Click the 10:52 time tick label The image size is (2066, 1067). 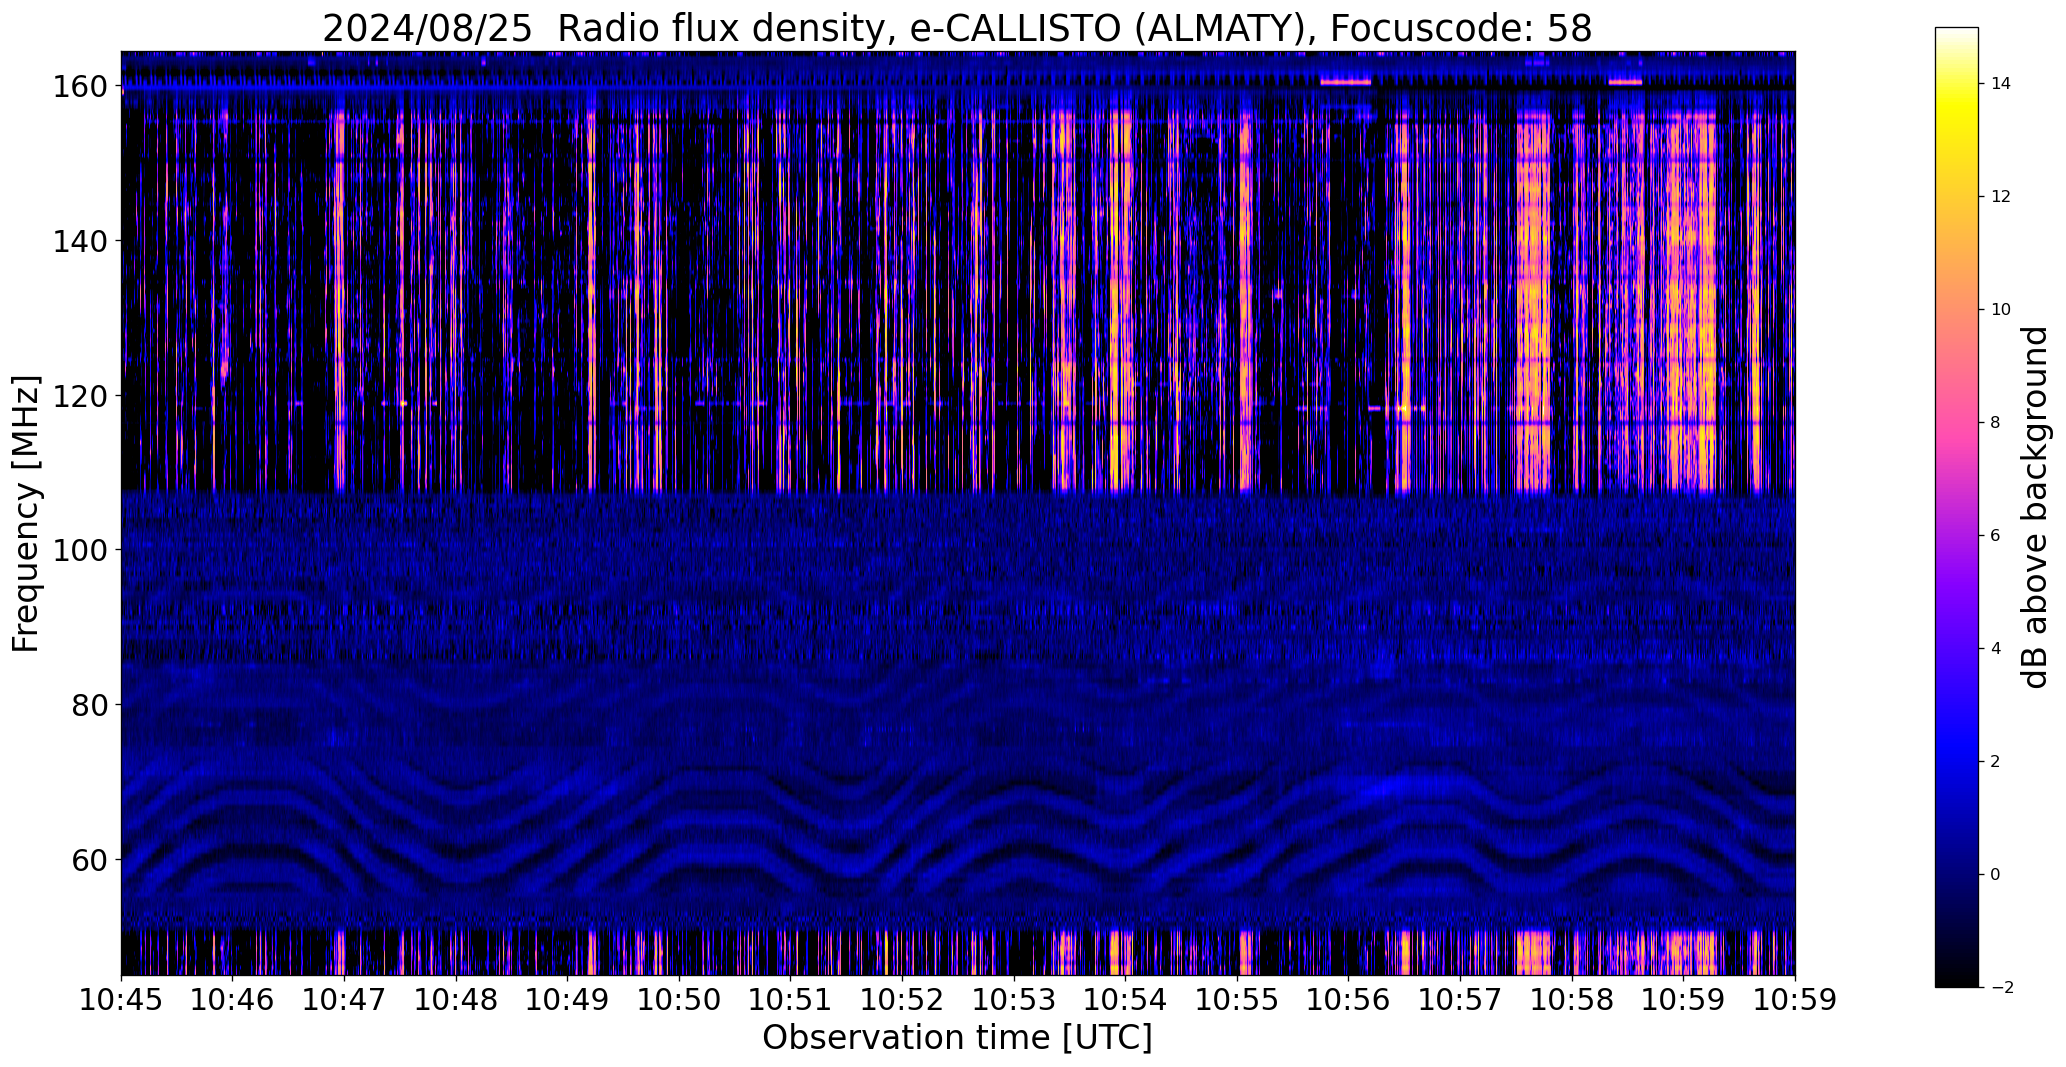coord(902,1000)
